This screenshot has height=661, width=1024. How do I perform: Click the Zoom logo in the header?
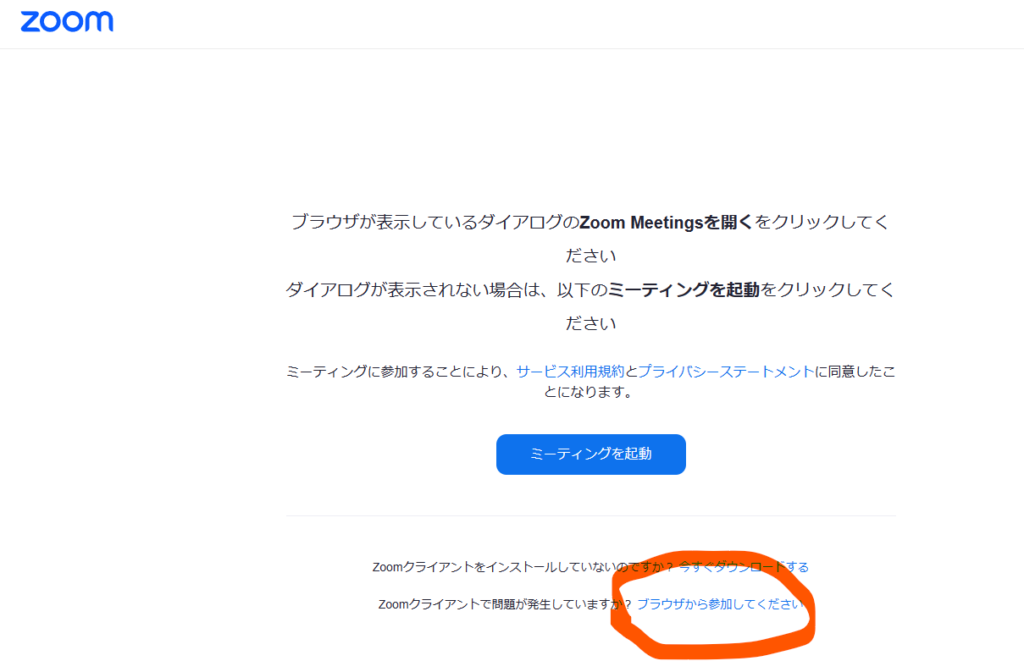click(x=67, y=21)
